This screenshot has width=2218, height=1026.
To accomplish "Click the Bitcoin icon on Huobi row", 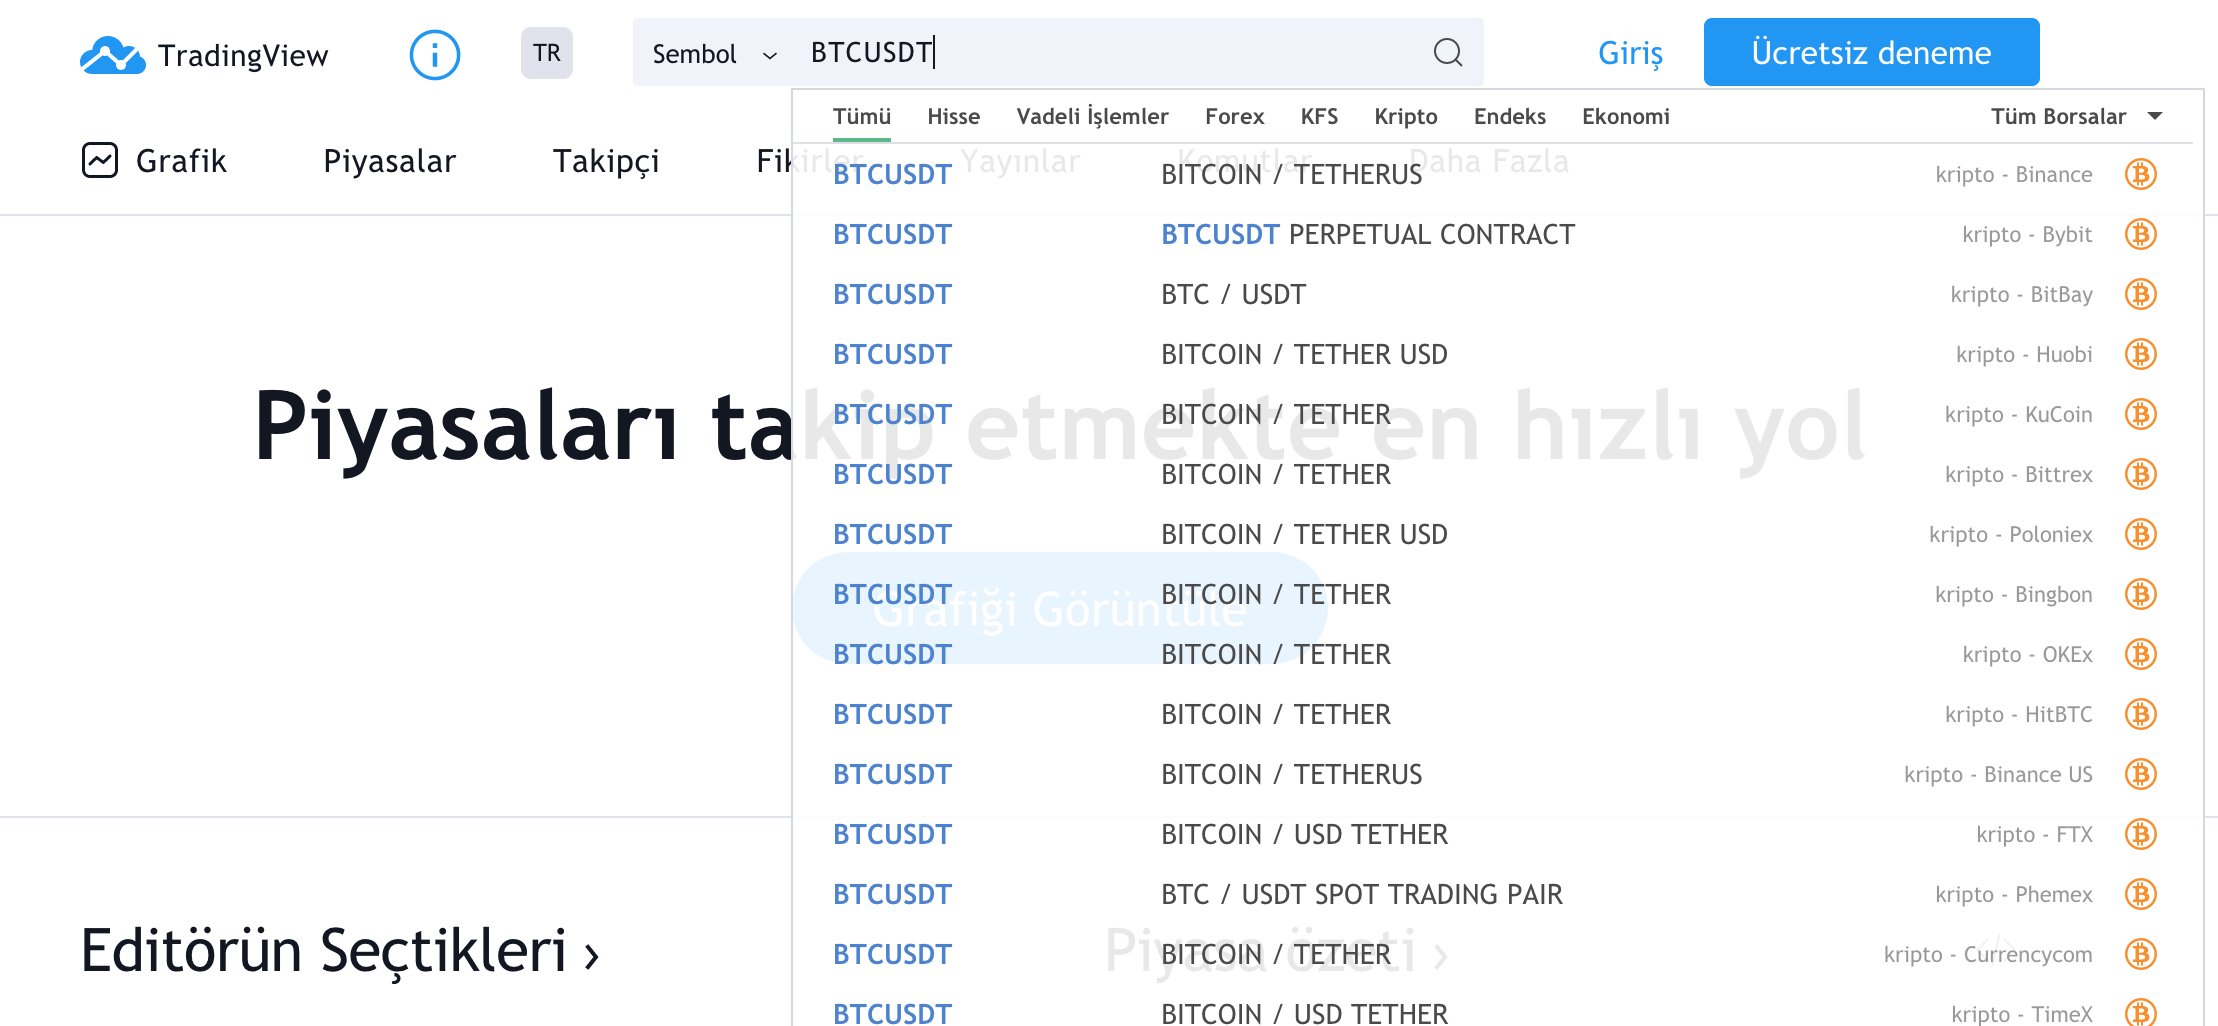I will 2140,354.
